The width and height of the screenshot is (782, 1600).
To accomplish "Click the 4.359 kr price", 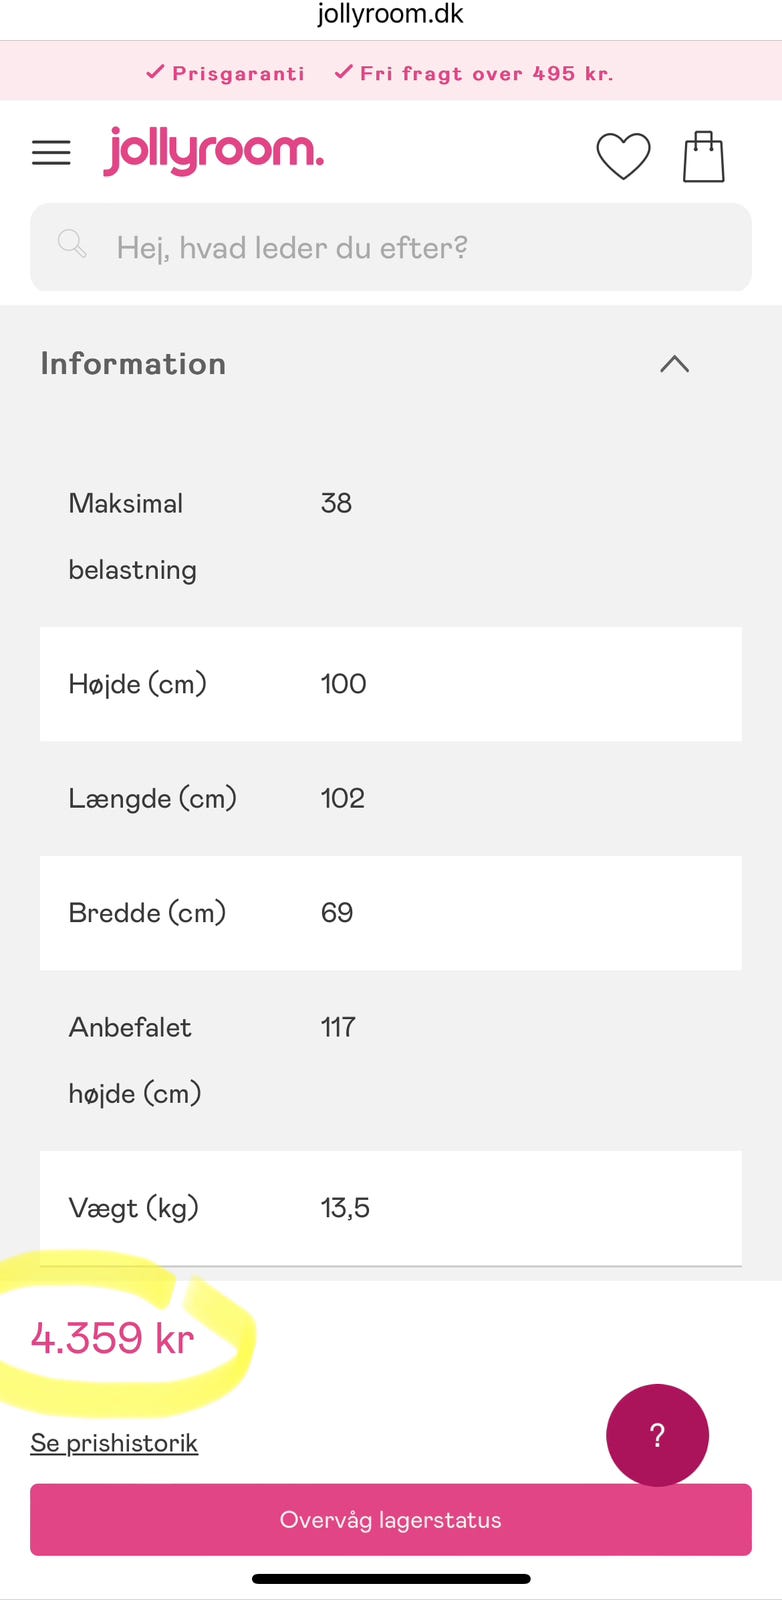I will pos(113,1338).
